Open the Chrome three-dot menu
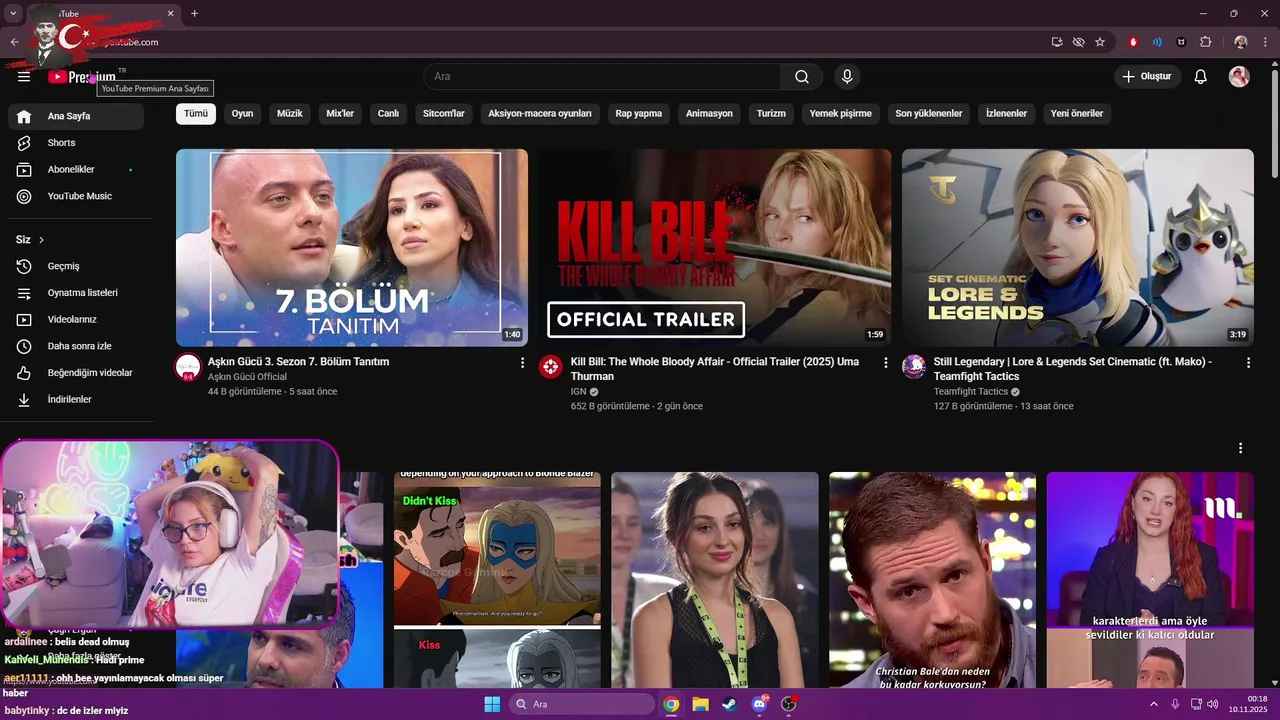The image size is (1280, 720). [x=1266, y=42]
